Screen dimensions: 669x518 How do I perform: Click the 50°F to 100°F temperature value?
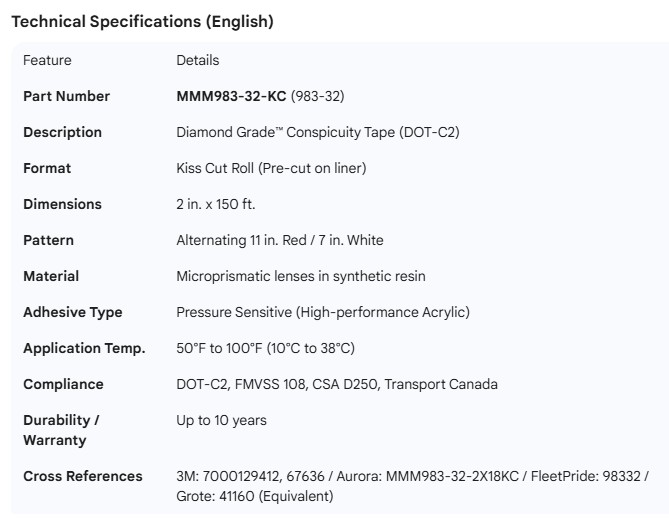click(x=265, y=348)
